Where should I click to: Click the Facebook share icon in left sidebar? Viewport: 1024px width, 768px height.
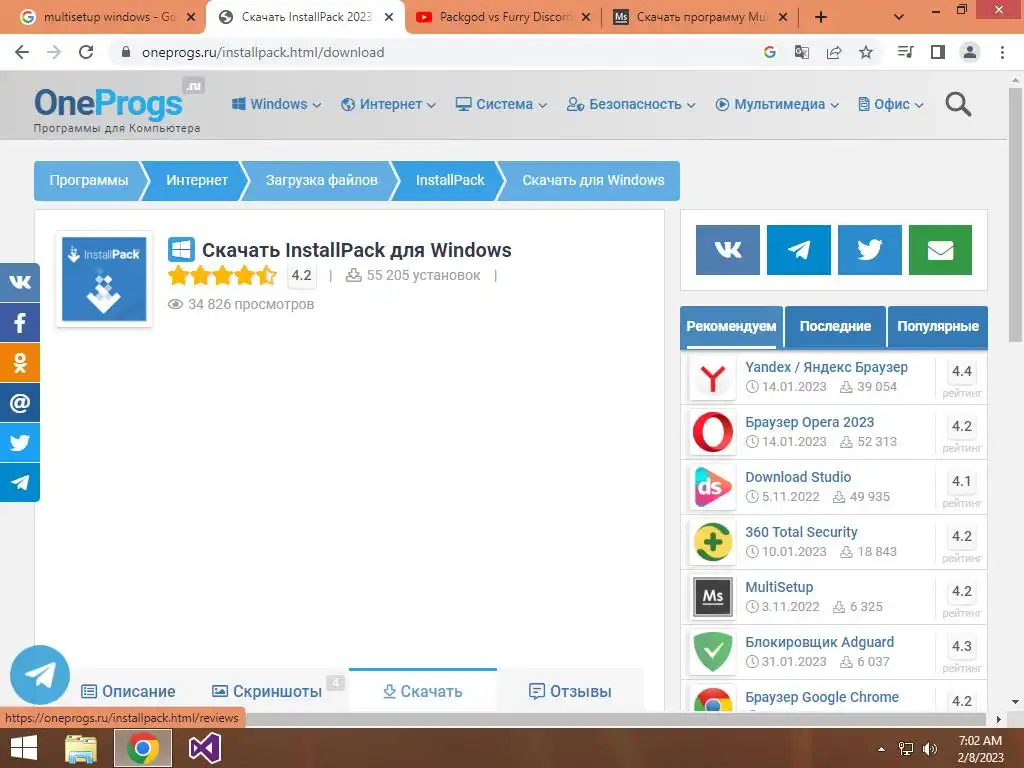(x=20, y=323)
